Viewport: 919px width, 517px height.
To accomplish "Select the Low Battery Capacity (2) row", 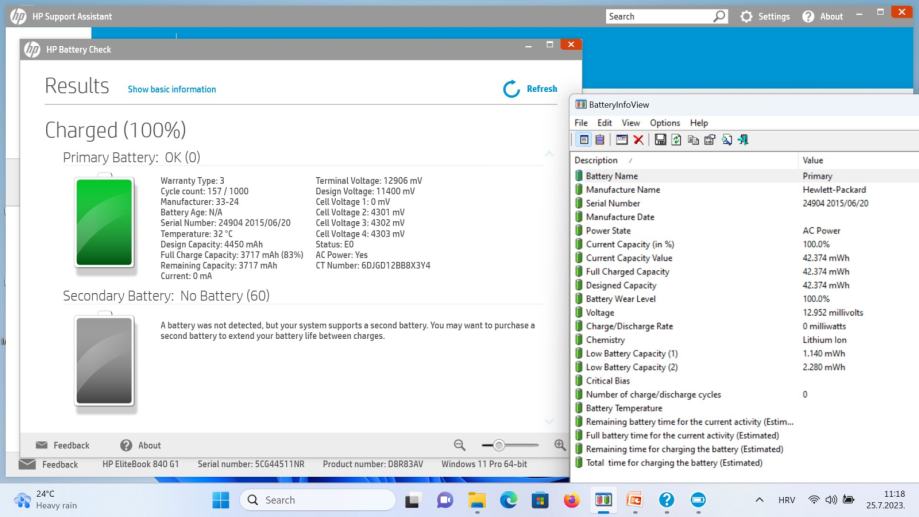I will pyautogui.click(x=745, y=368).
